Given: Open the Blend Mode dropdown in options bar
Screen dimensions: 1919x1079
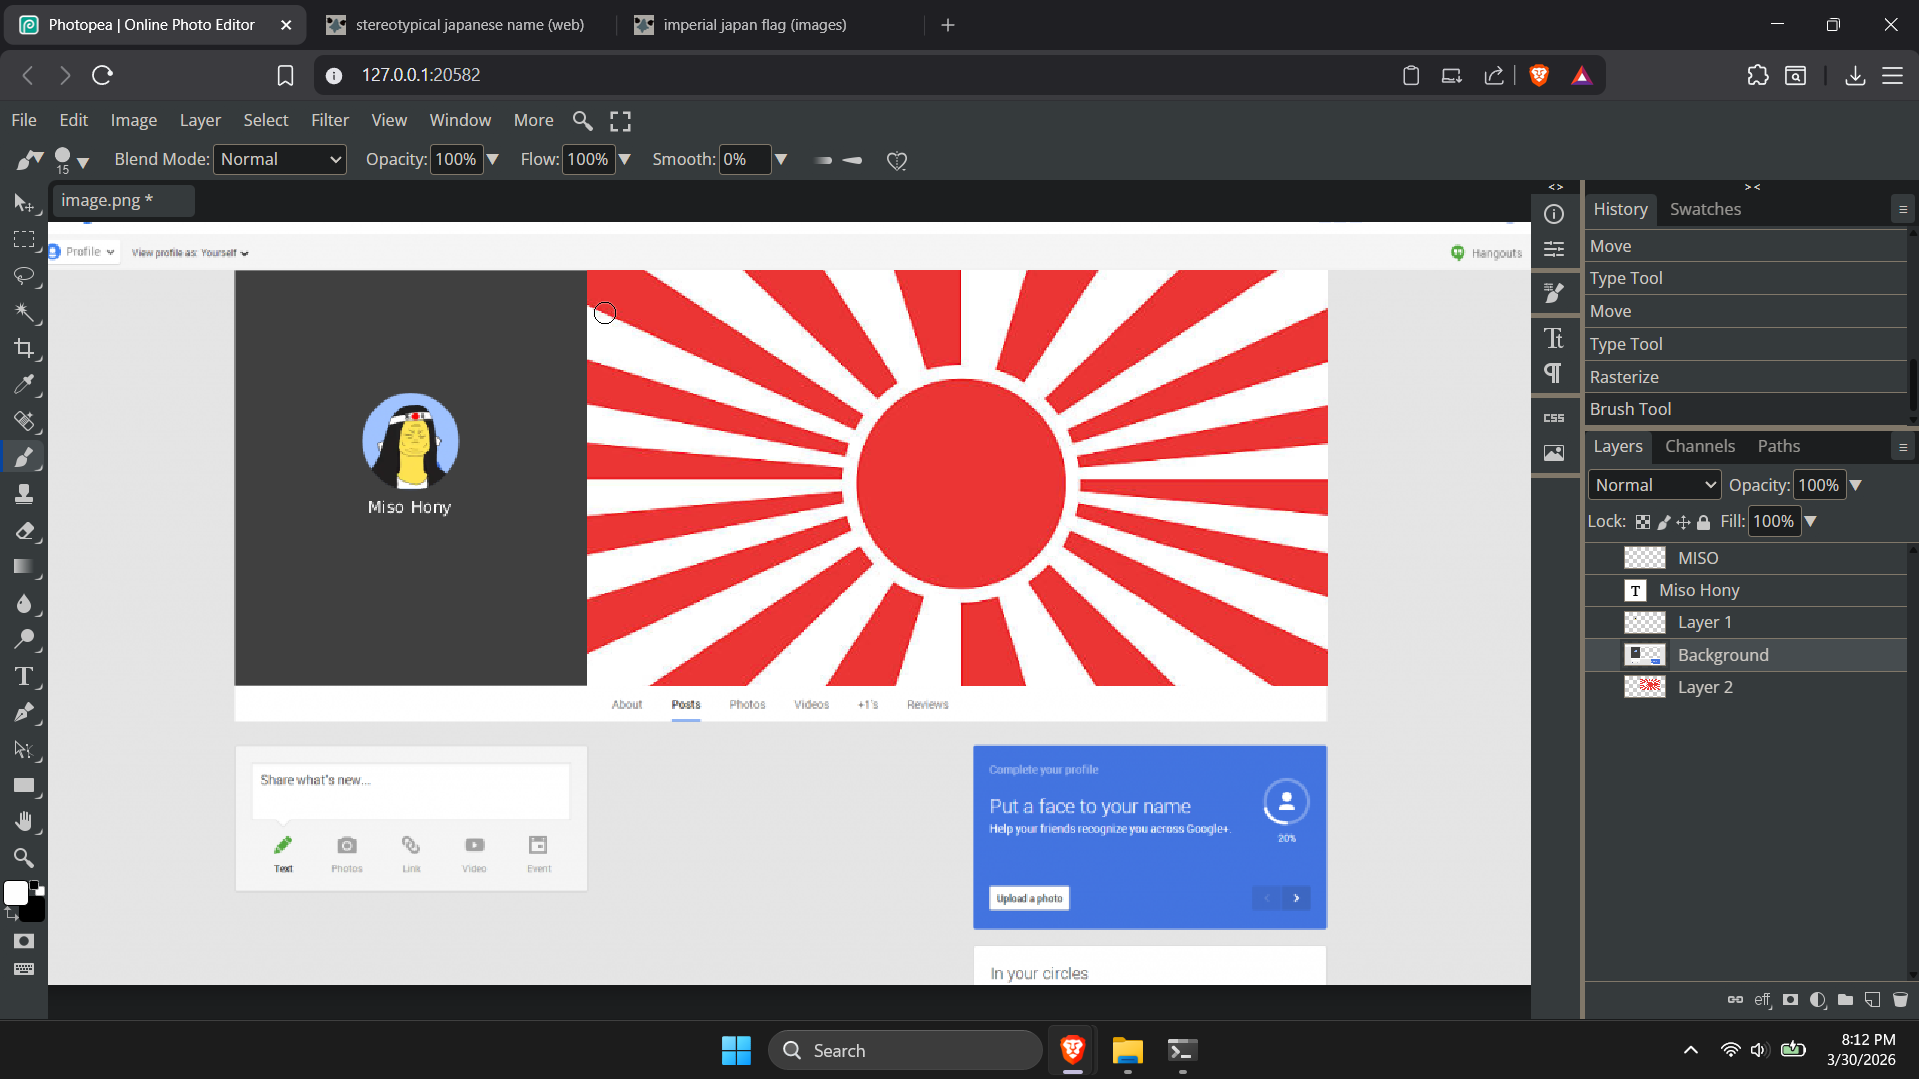Looking at the screenshot, I should tap(280, 160).
